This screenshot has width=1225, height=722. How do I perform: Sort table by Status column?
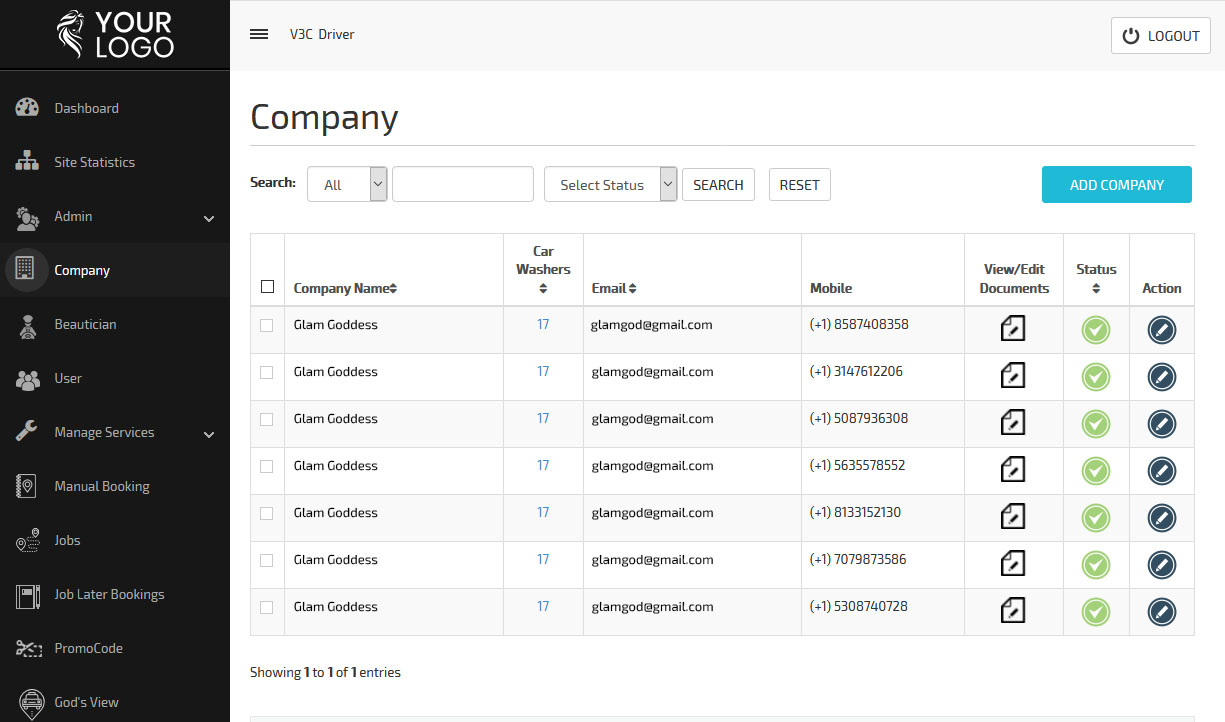click(1096, 278)
